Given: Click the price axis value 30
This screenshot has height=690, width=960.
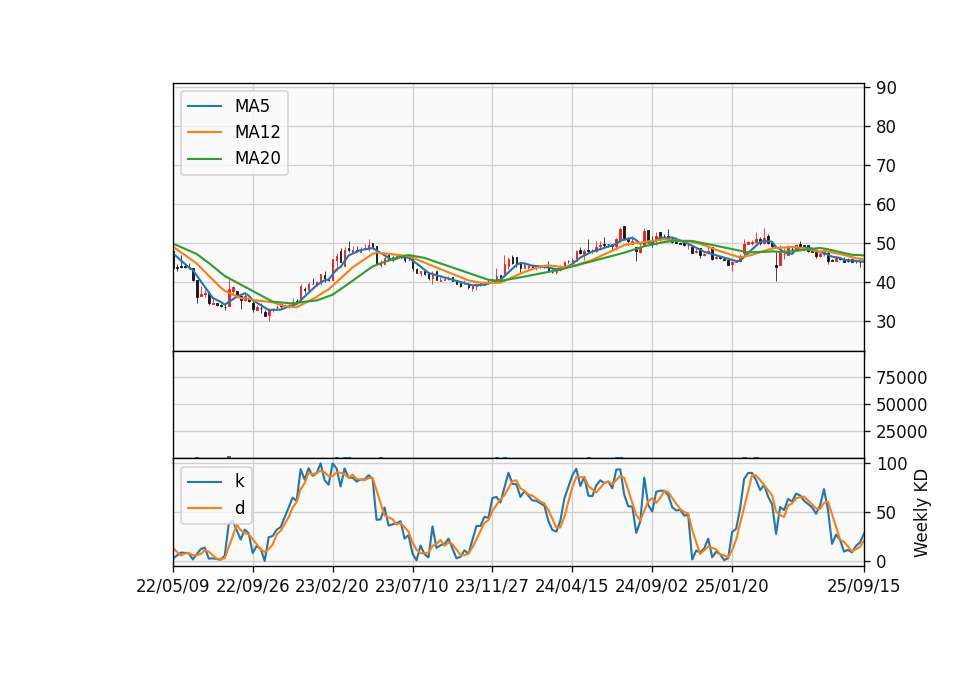Looking at the screenshot, I should (x=886, y=321).
